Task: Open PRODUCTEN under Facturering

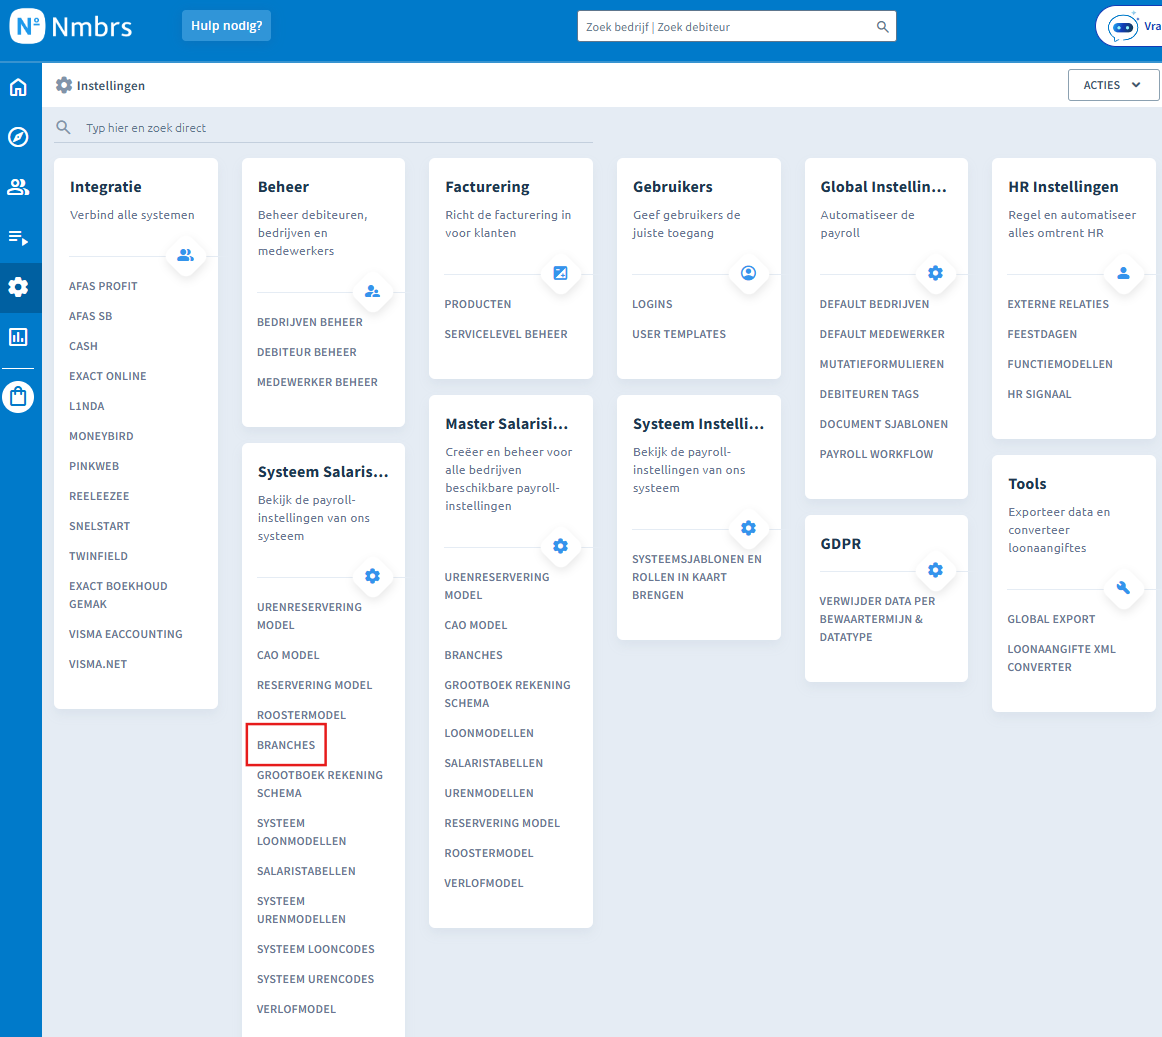Action: tap(478, 304)
